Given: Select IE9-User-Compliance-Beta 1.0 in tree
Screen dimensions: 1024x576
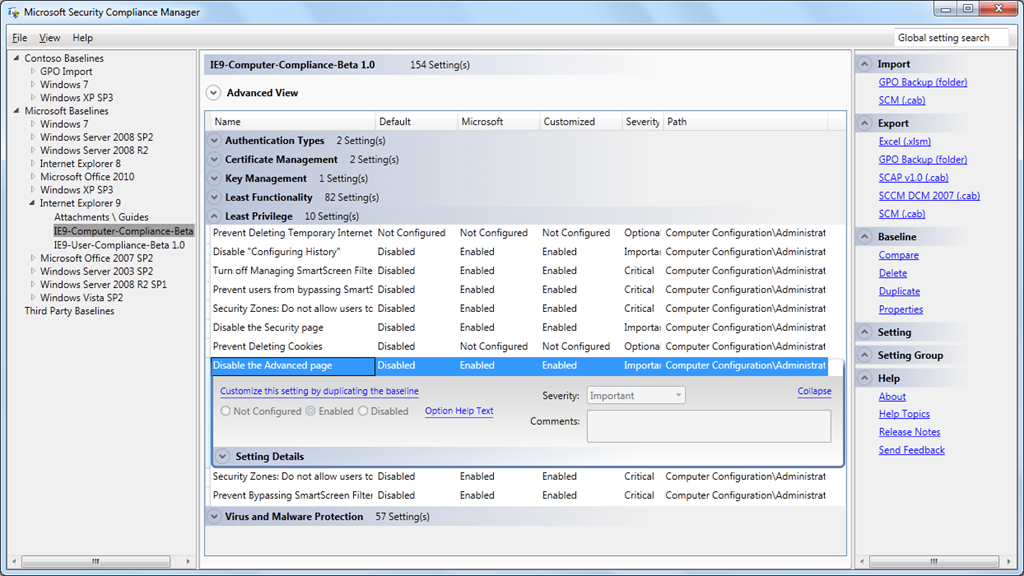Looking at the screenshot, I should coord(119,244).
